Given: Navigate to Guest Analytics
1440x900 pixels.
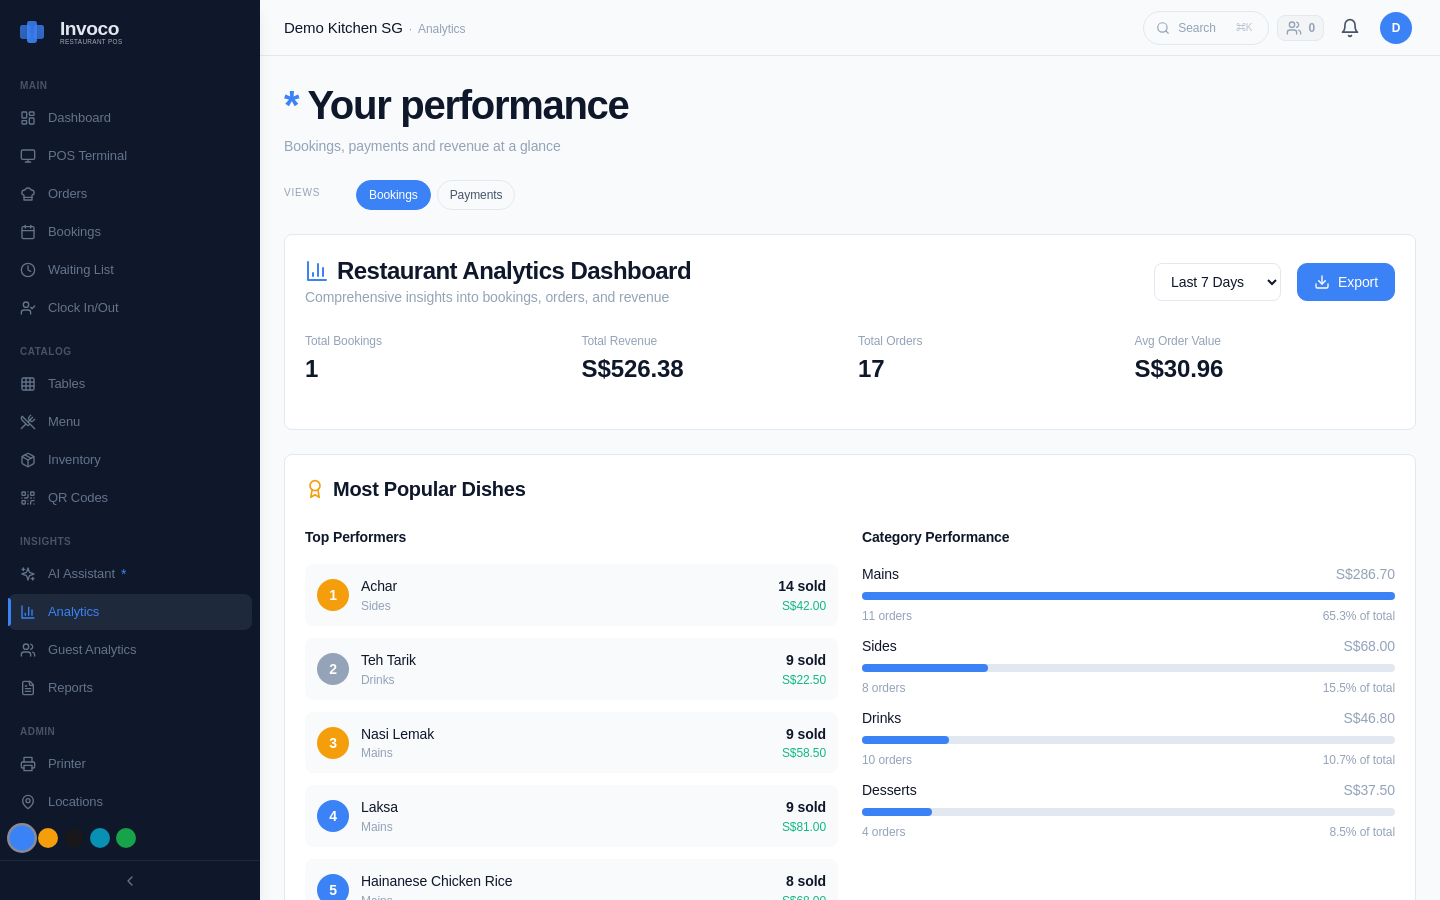Looking at the screenshot, I should pos(92,650).
